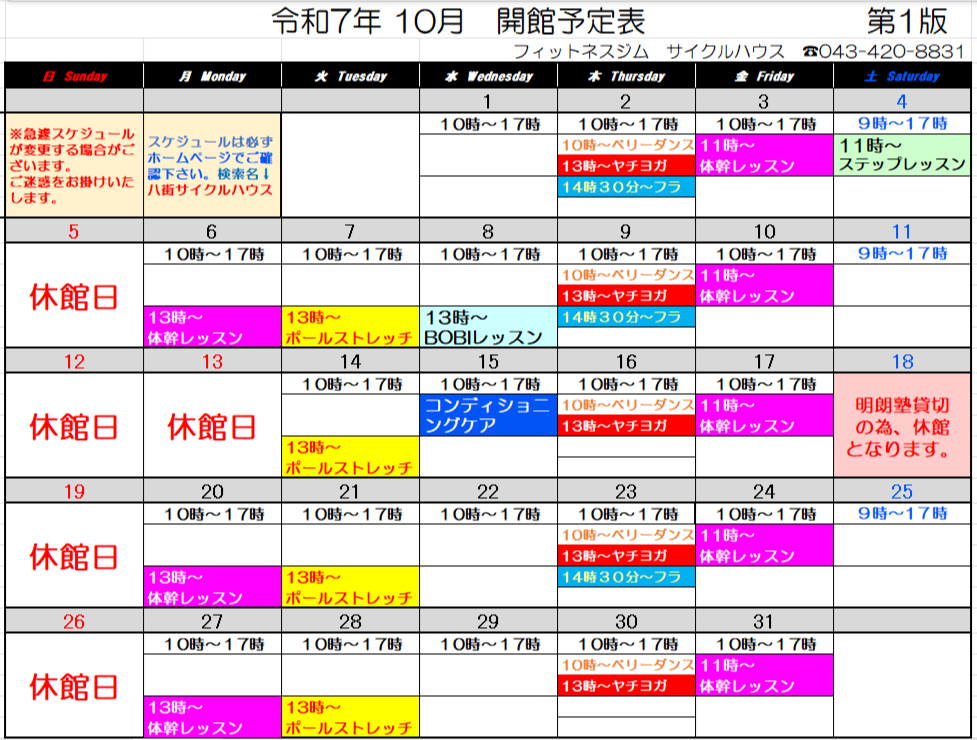977x740 pixels.
Task: Select the title 令和7年 10月 開館予定表
Action: [x=458, y=21]
